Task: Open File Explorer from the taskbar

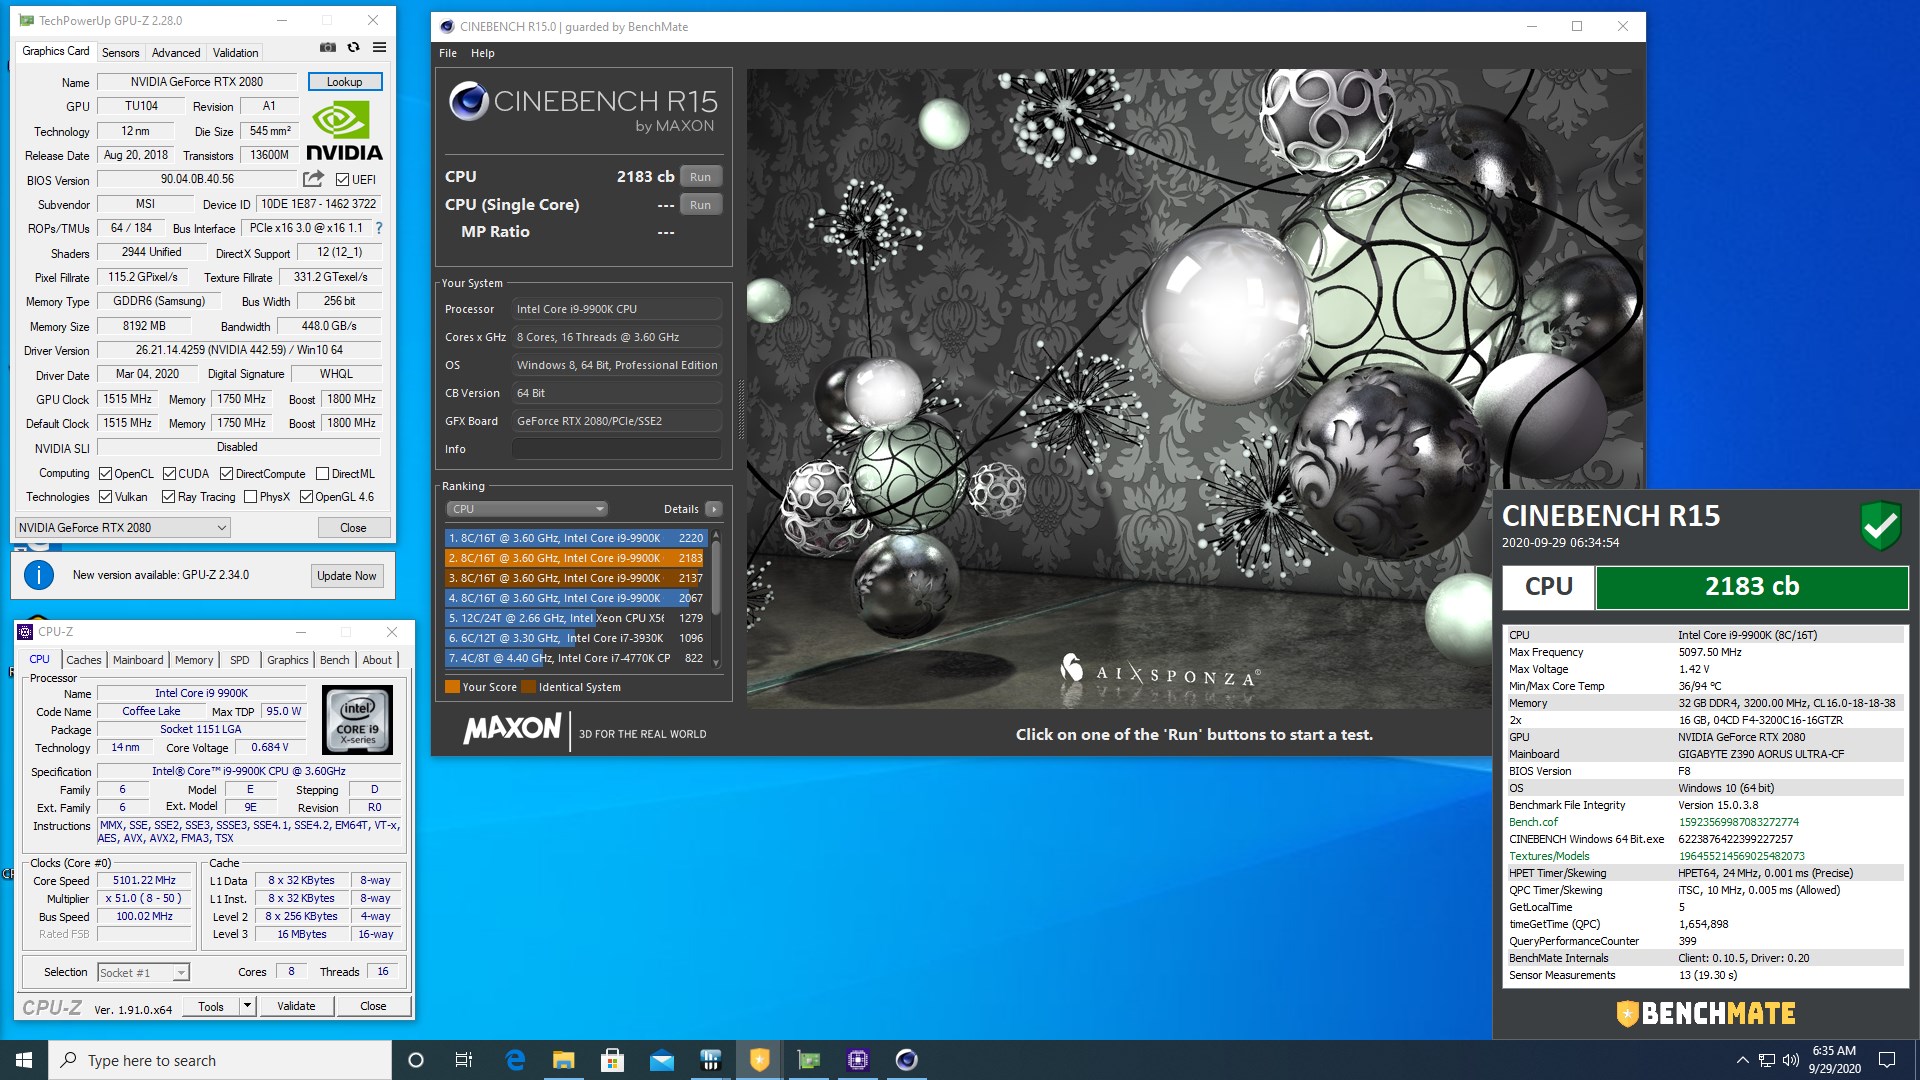Action: pos(563,1060)
